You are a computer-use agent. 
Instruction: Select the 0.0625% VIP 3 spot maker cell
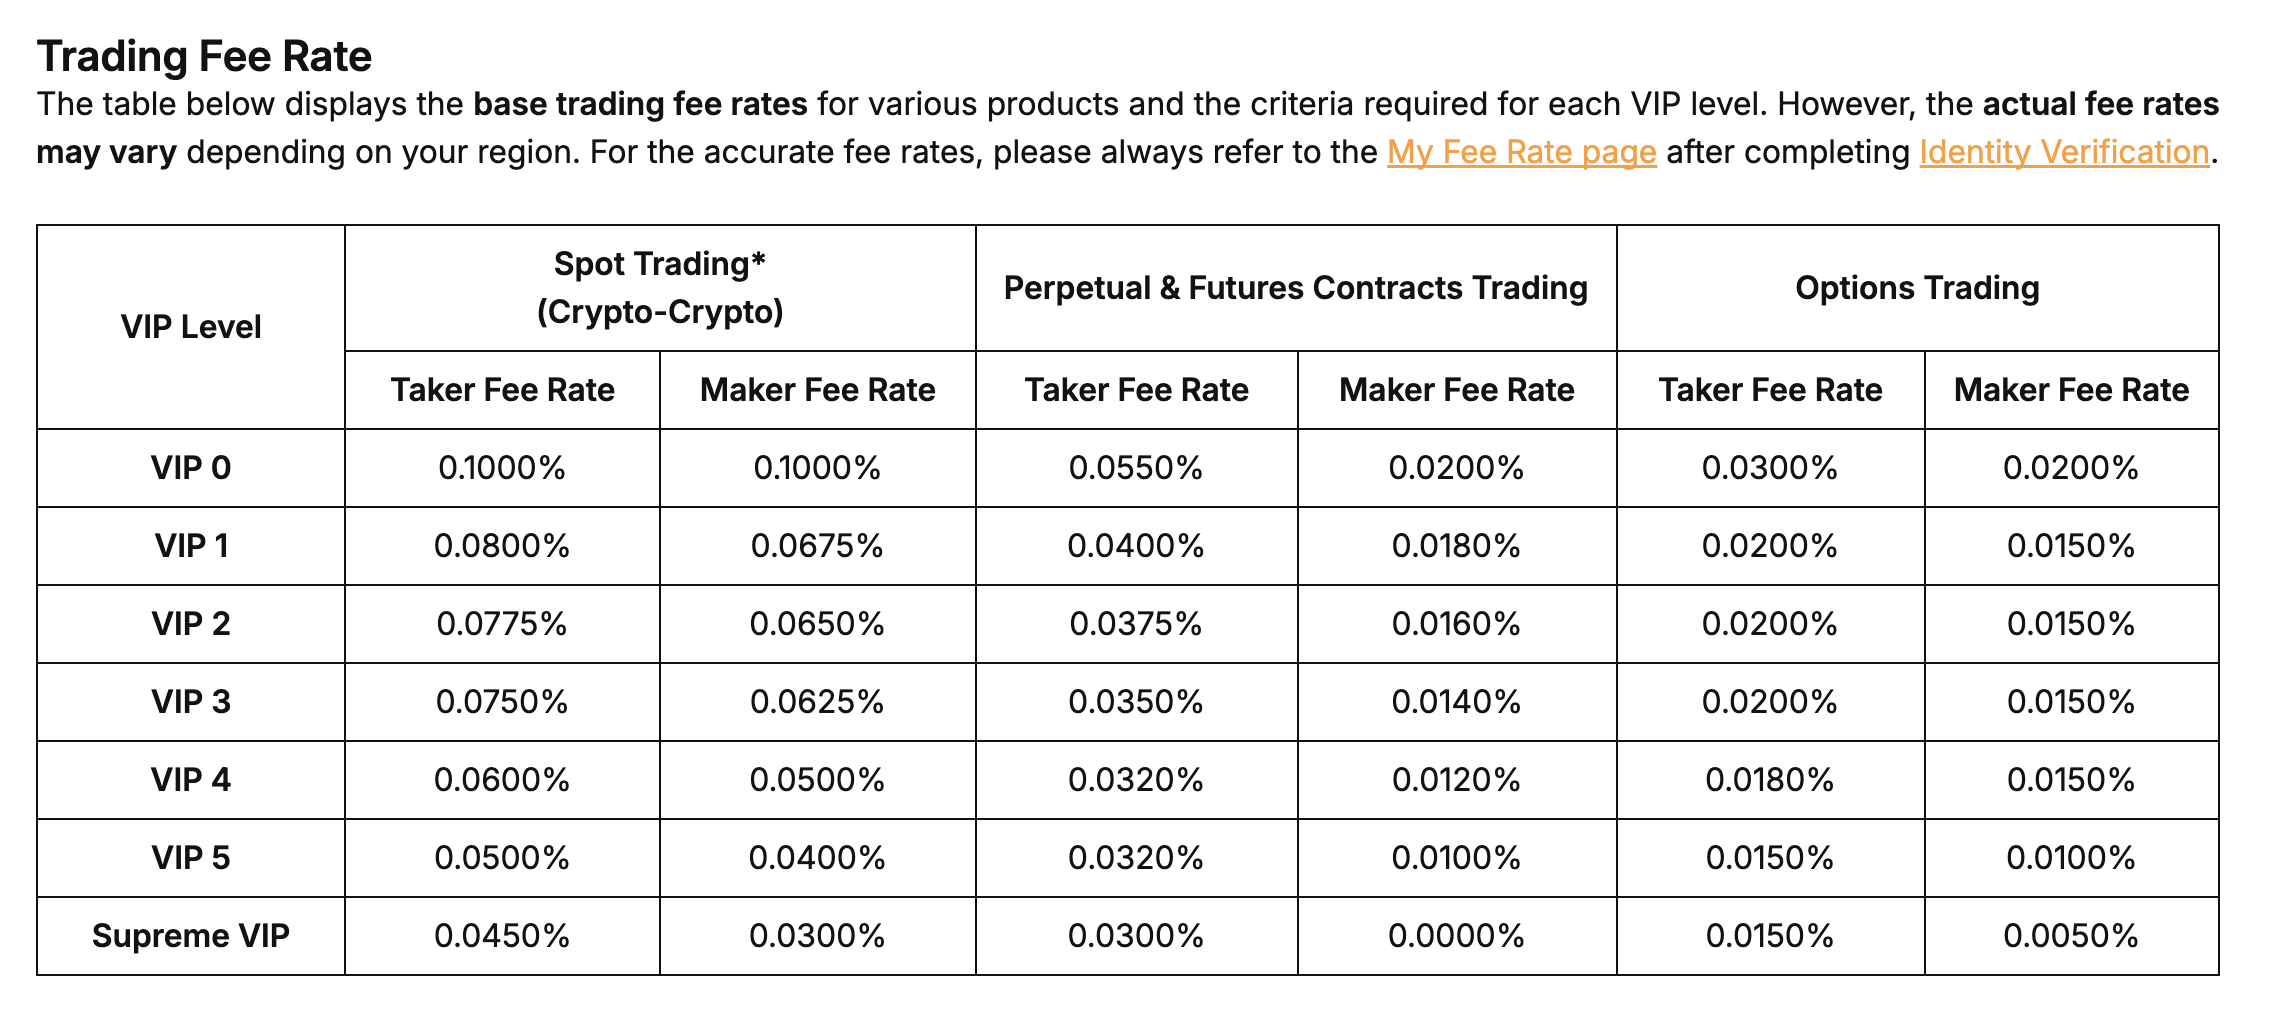coord(817,702)
